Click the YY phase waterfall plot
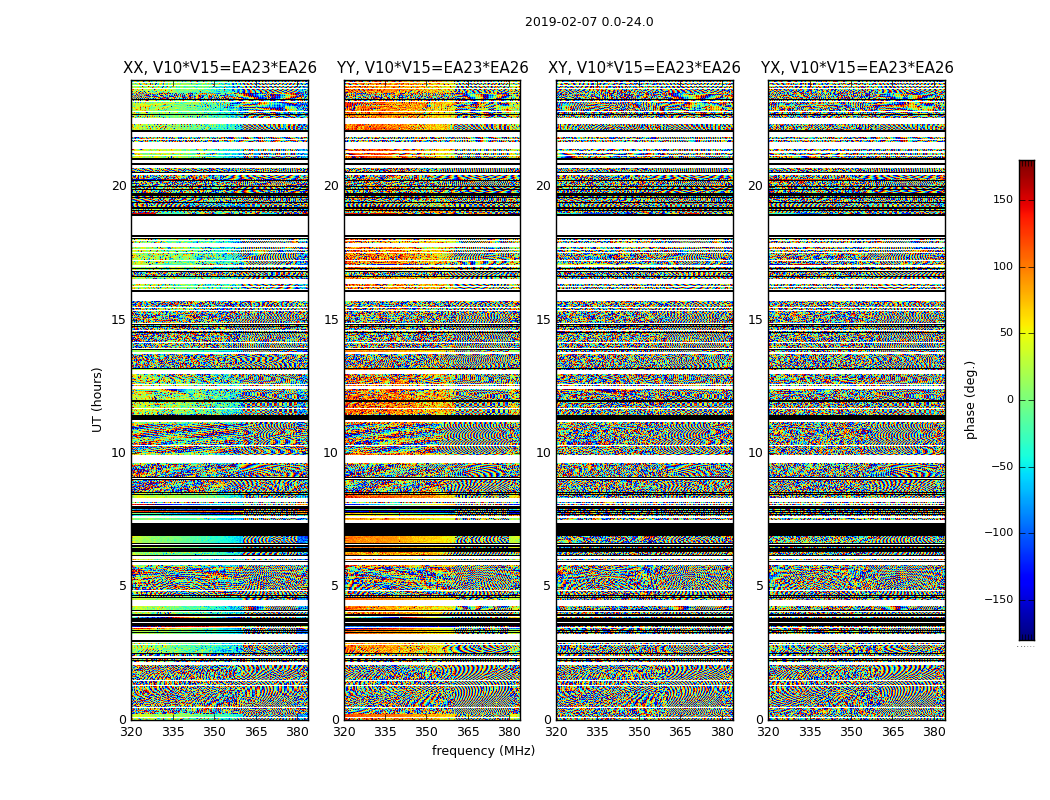 click(x=433, y=400)
